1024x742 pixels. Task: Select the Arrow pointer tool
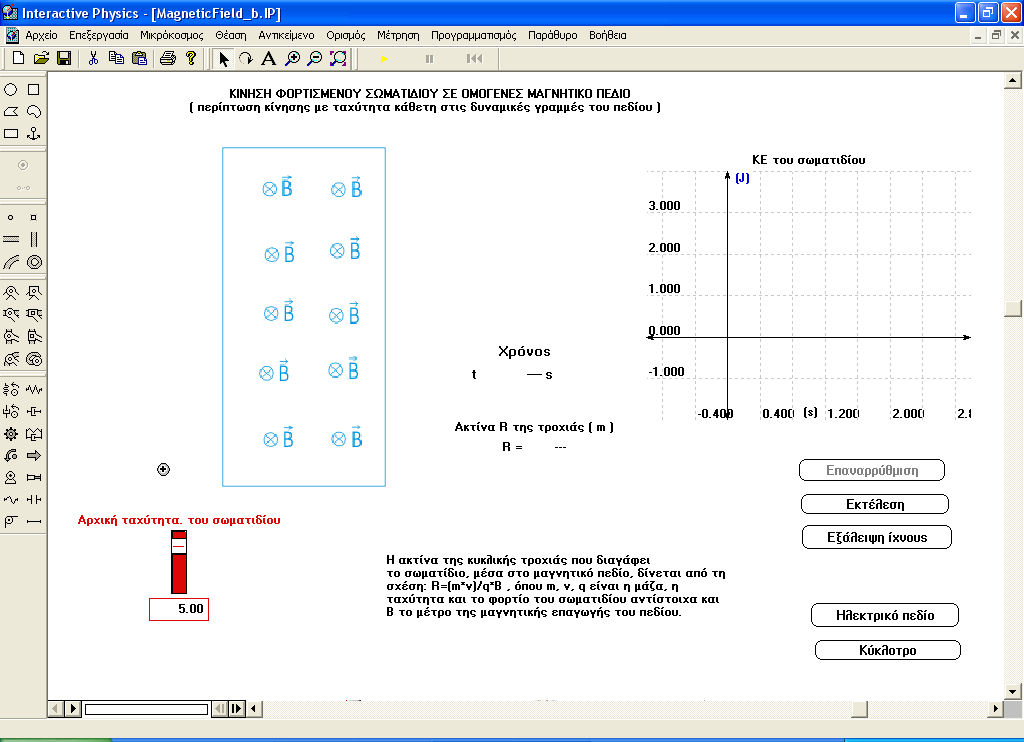pyautogui.click(x=223, y=59)
